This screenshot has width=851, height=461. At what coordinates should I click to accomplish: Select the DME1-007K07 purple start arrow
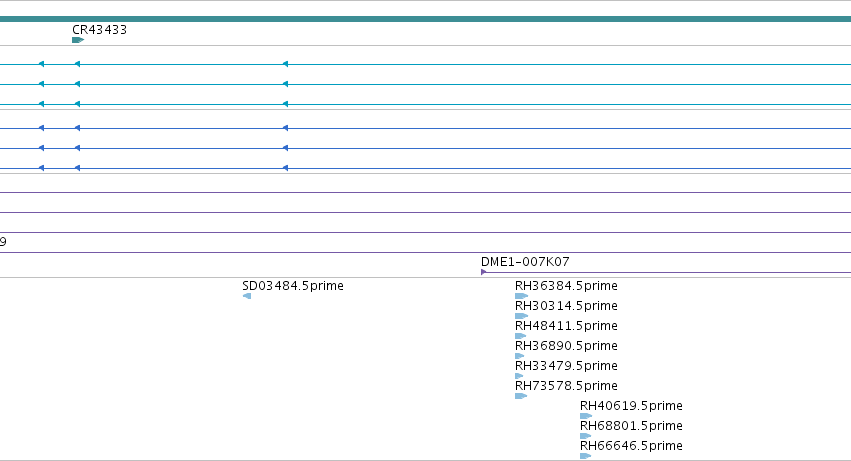tap(484, 272)
